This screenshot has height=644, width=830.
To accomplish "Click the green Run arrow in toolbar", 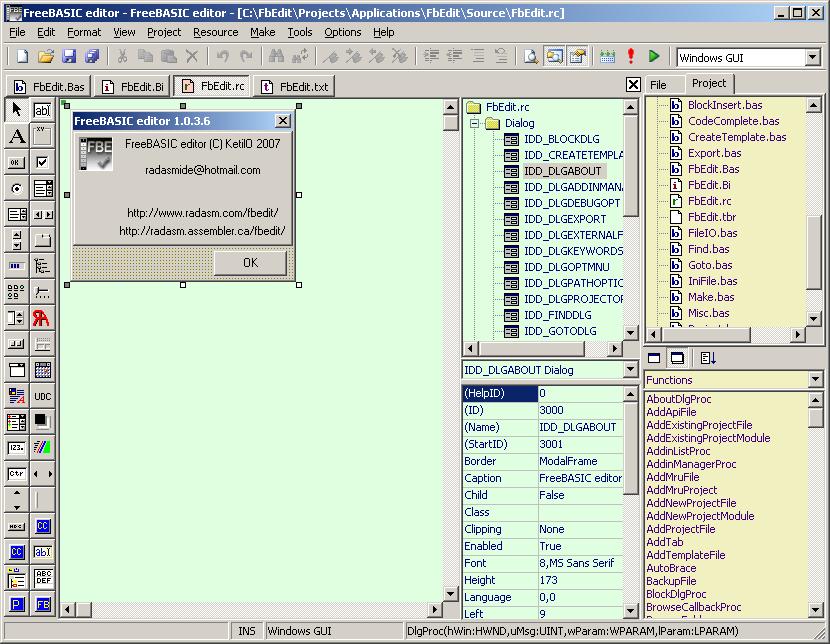I will click(x=654, y=56).
